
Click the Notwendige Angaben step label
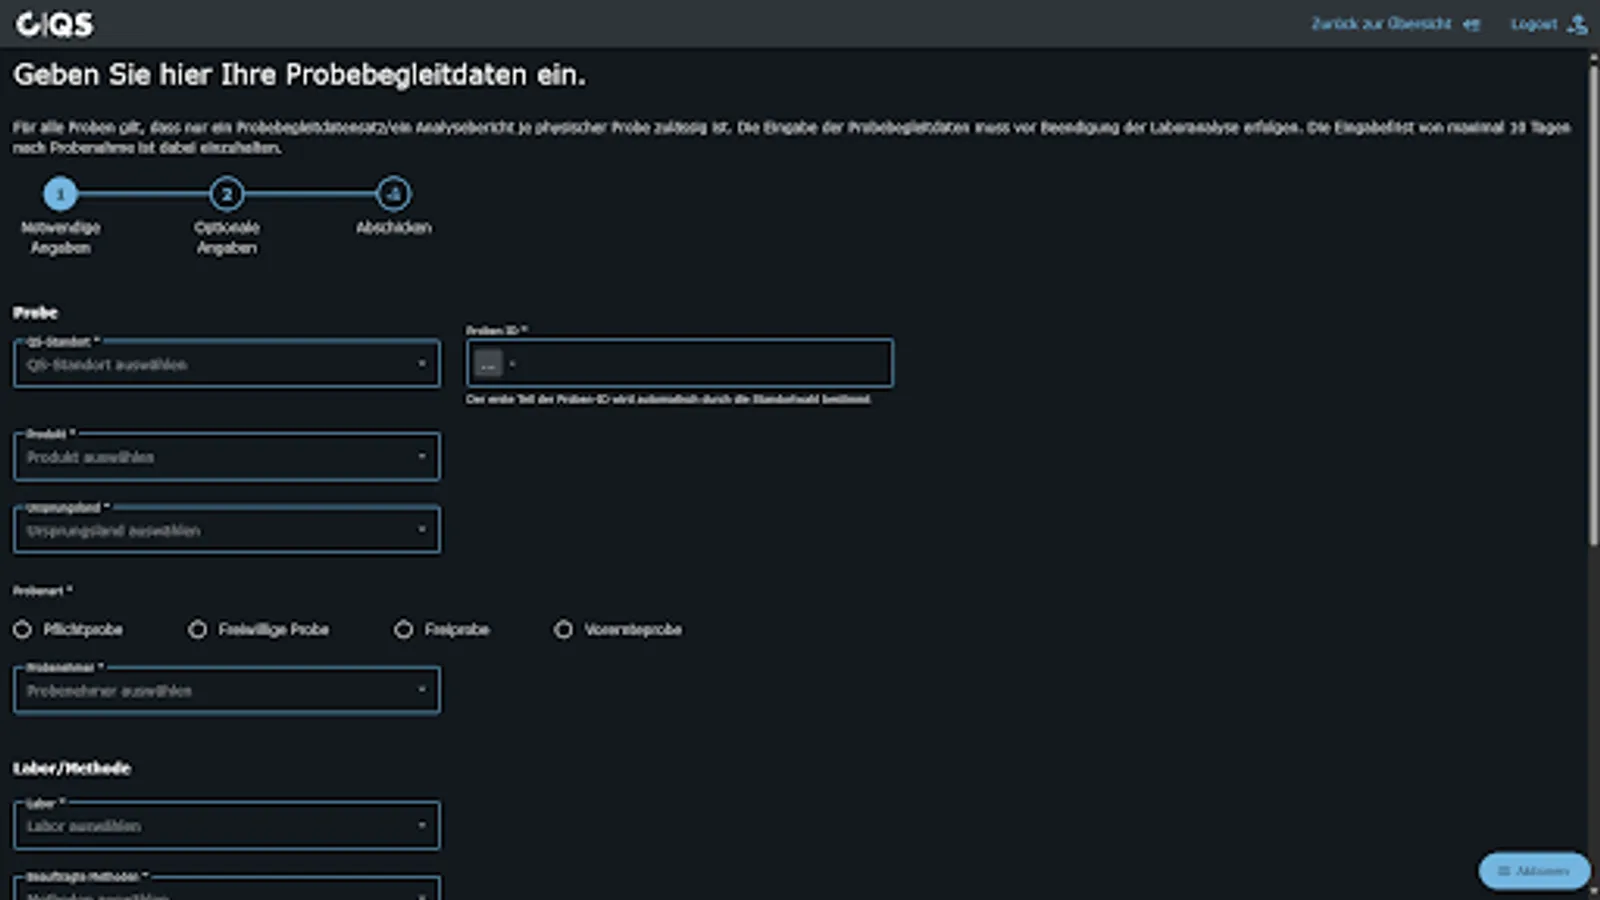pos(62,237)
